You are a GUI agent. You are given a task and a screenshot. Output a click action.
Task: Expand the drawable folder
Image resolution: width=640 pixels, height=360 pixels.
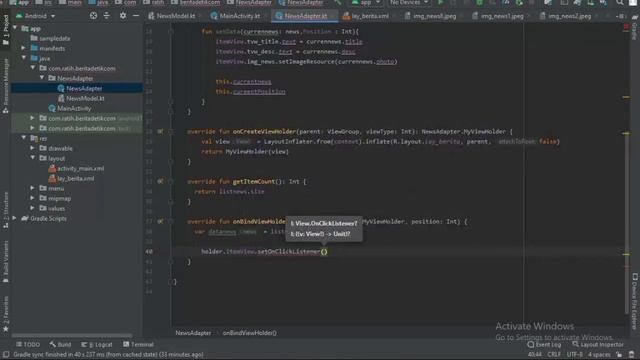click(32, 148)
